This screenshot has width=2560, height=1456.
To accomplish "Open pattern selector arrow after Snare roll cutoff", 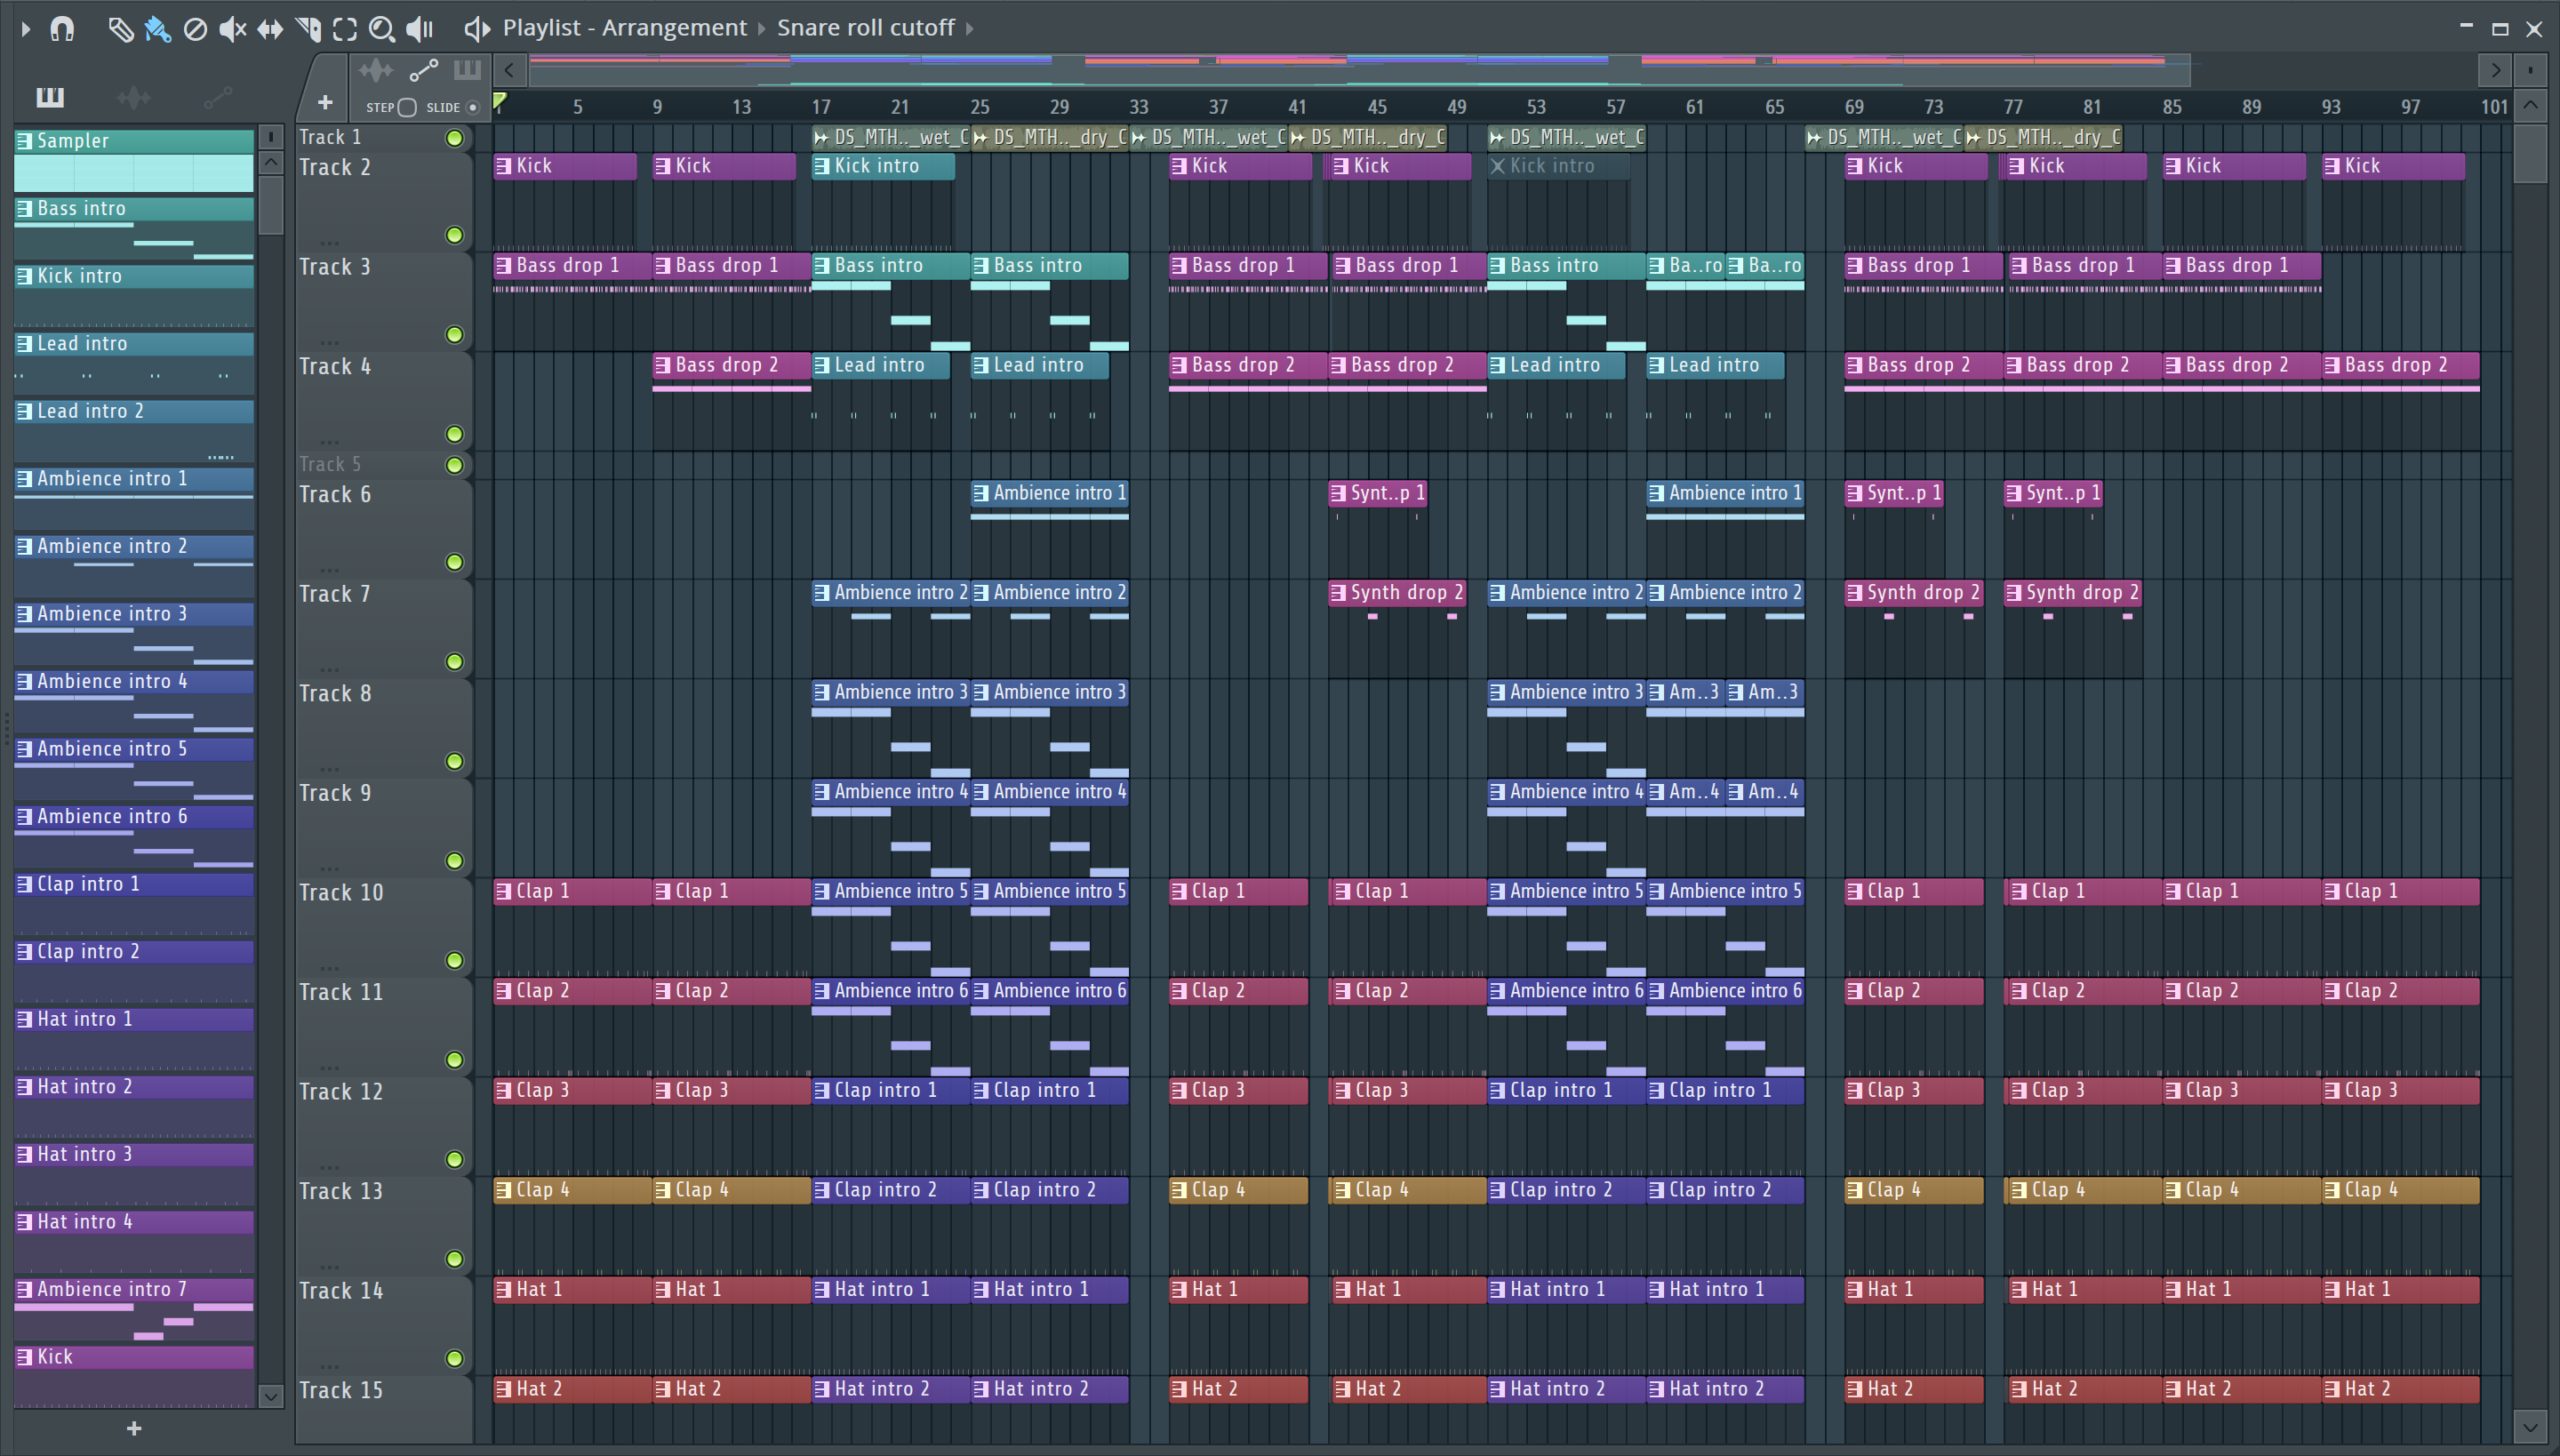I will tap(969, 28).
